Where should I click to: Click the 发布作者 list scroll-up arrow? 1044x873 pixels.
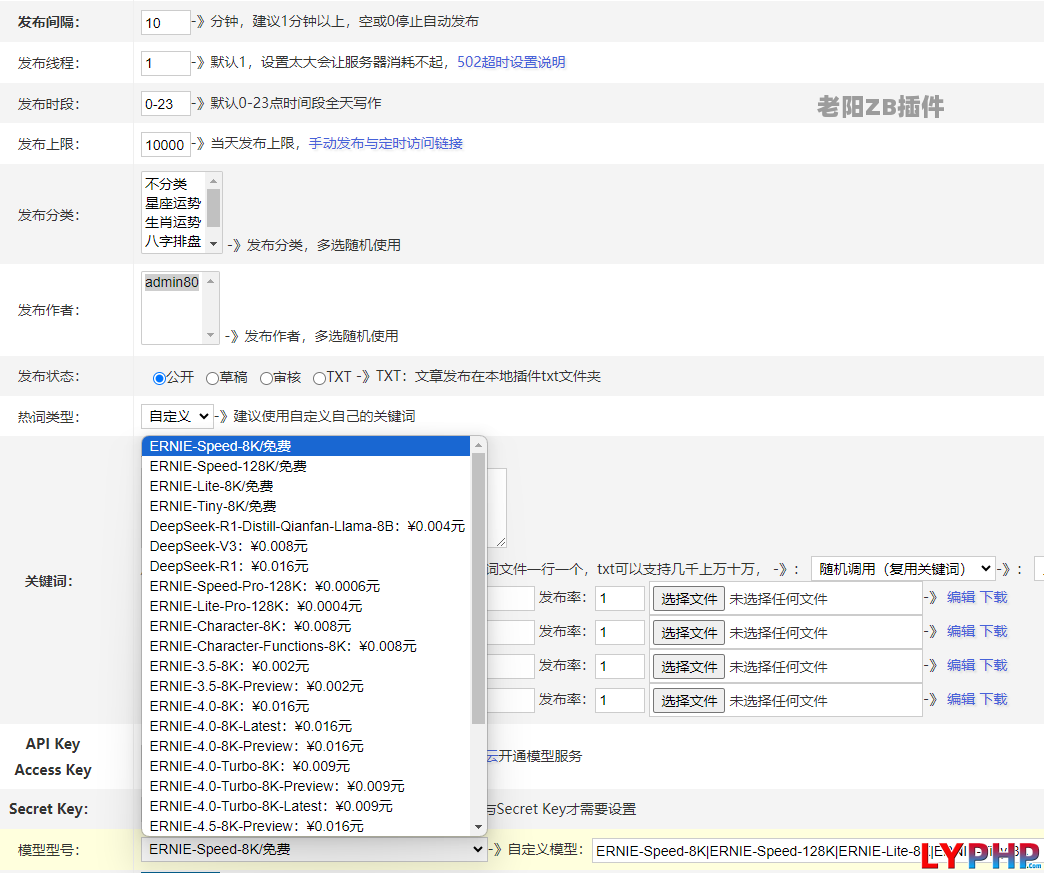coord(210,281)
